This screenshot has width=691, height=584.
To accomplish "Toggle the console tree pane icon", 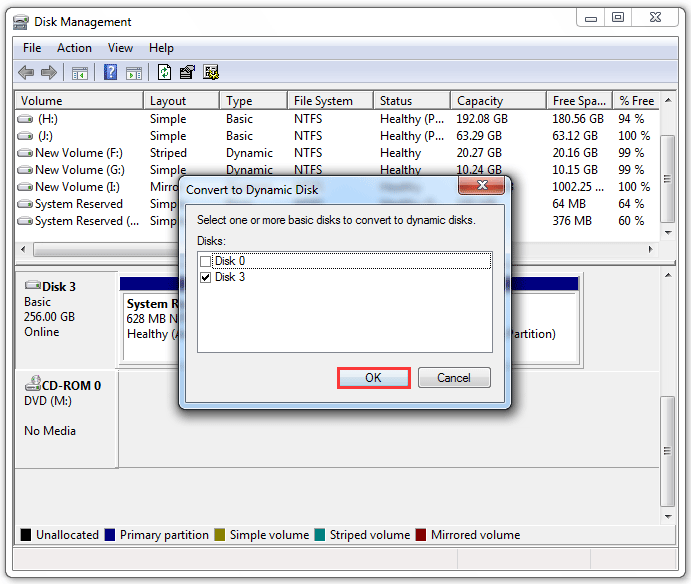I will click(x=80, y=73).
